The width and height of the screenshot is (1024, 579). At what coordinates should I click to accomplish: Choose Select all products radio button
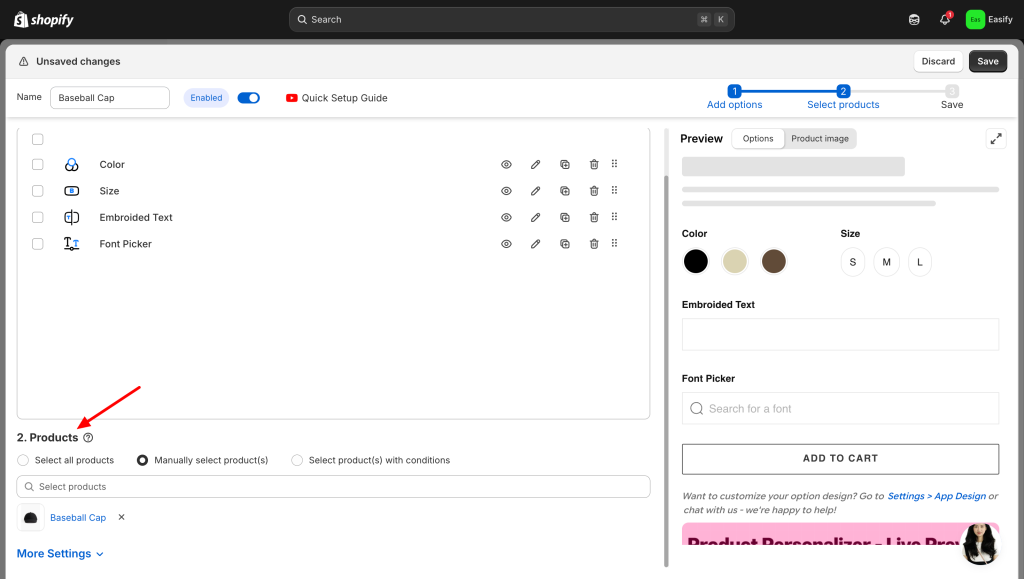tap(23, 460)
